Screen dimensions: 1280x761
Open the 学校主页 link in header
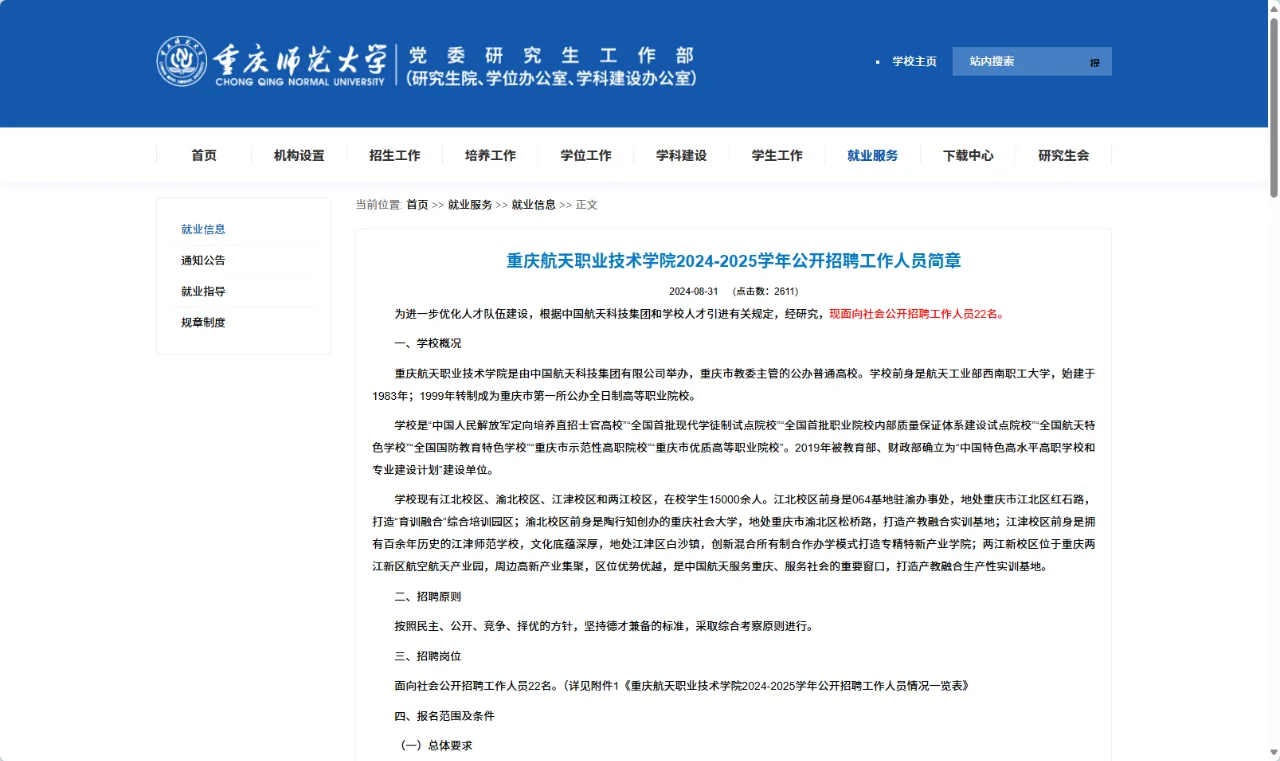pyautogui.click(x=914, y=62)
